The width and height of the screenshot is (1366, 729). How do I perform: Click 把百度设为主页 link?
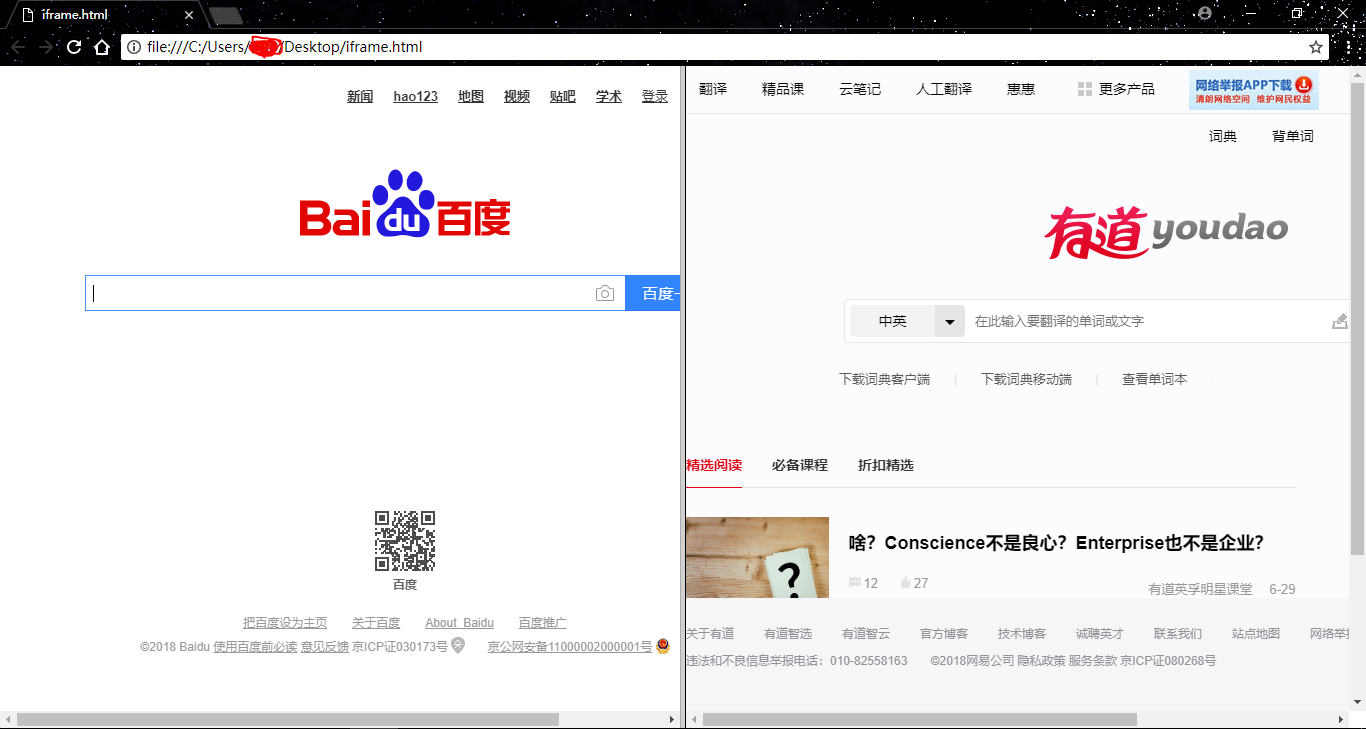[285, 622]
